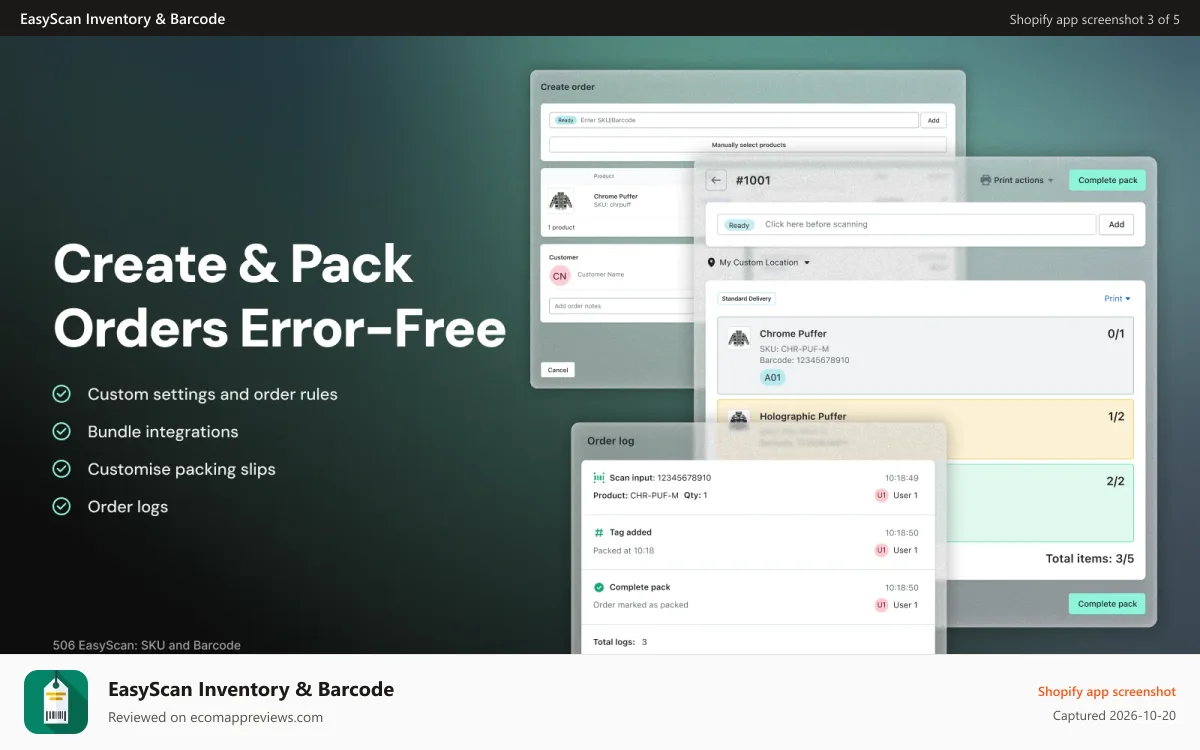
Task: Click the green checkmark beside Complete pack log
Action: coord(599,588)
